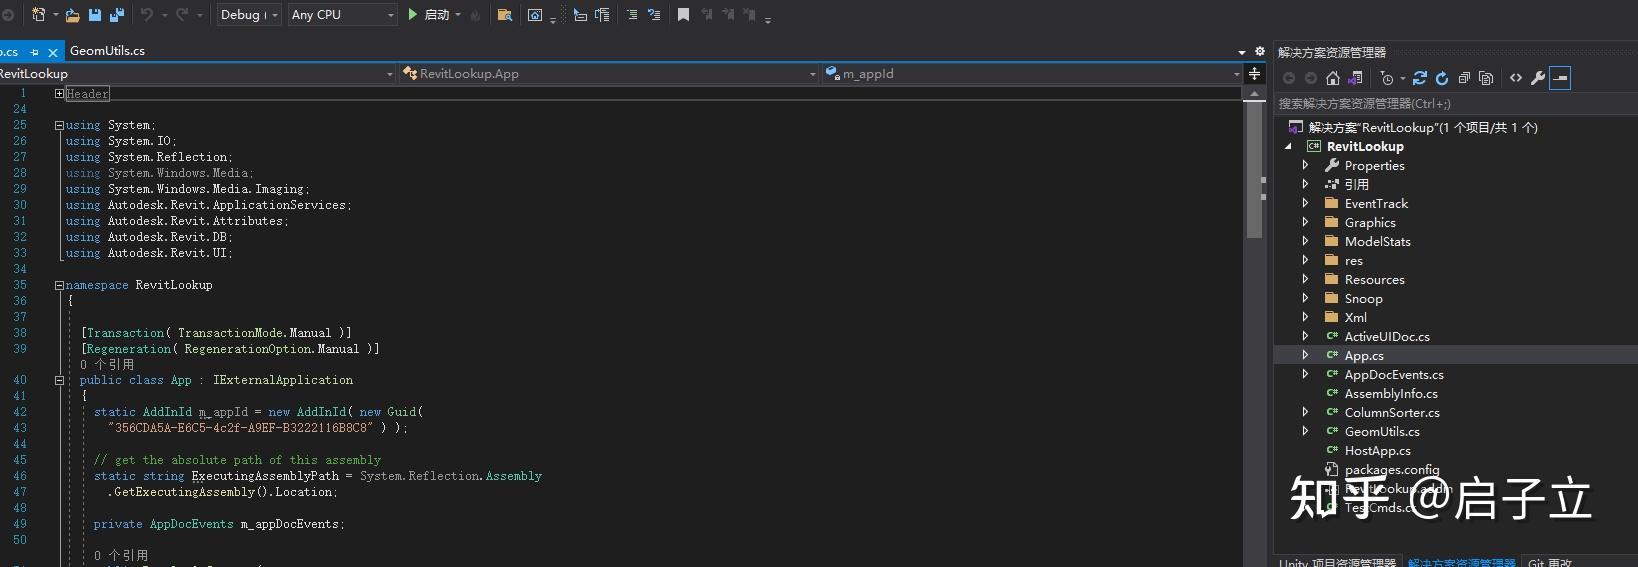This screenshot has width=1638, height=567.
Task: Toggle Preview Selected Items in Solution Explorer
Action: tap(1560, 78)
